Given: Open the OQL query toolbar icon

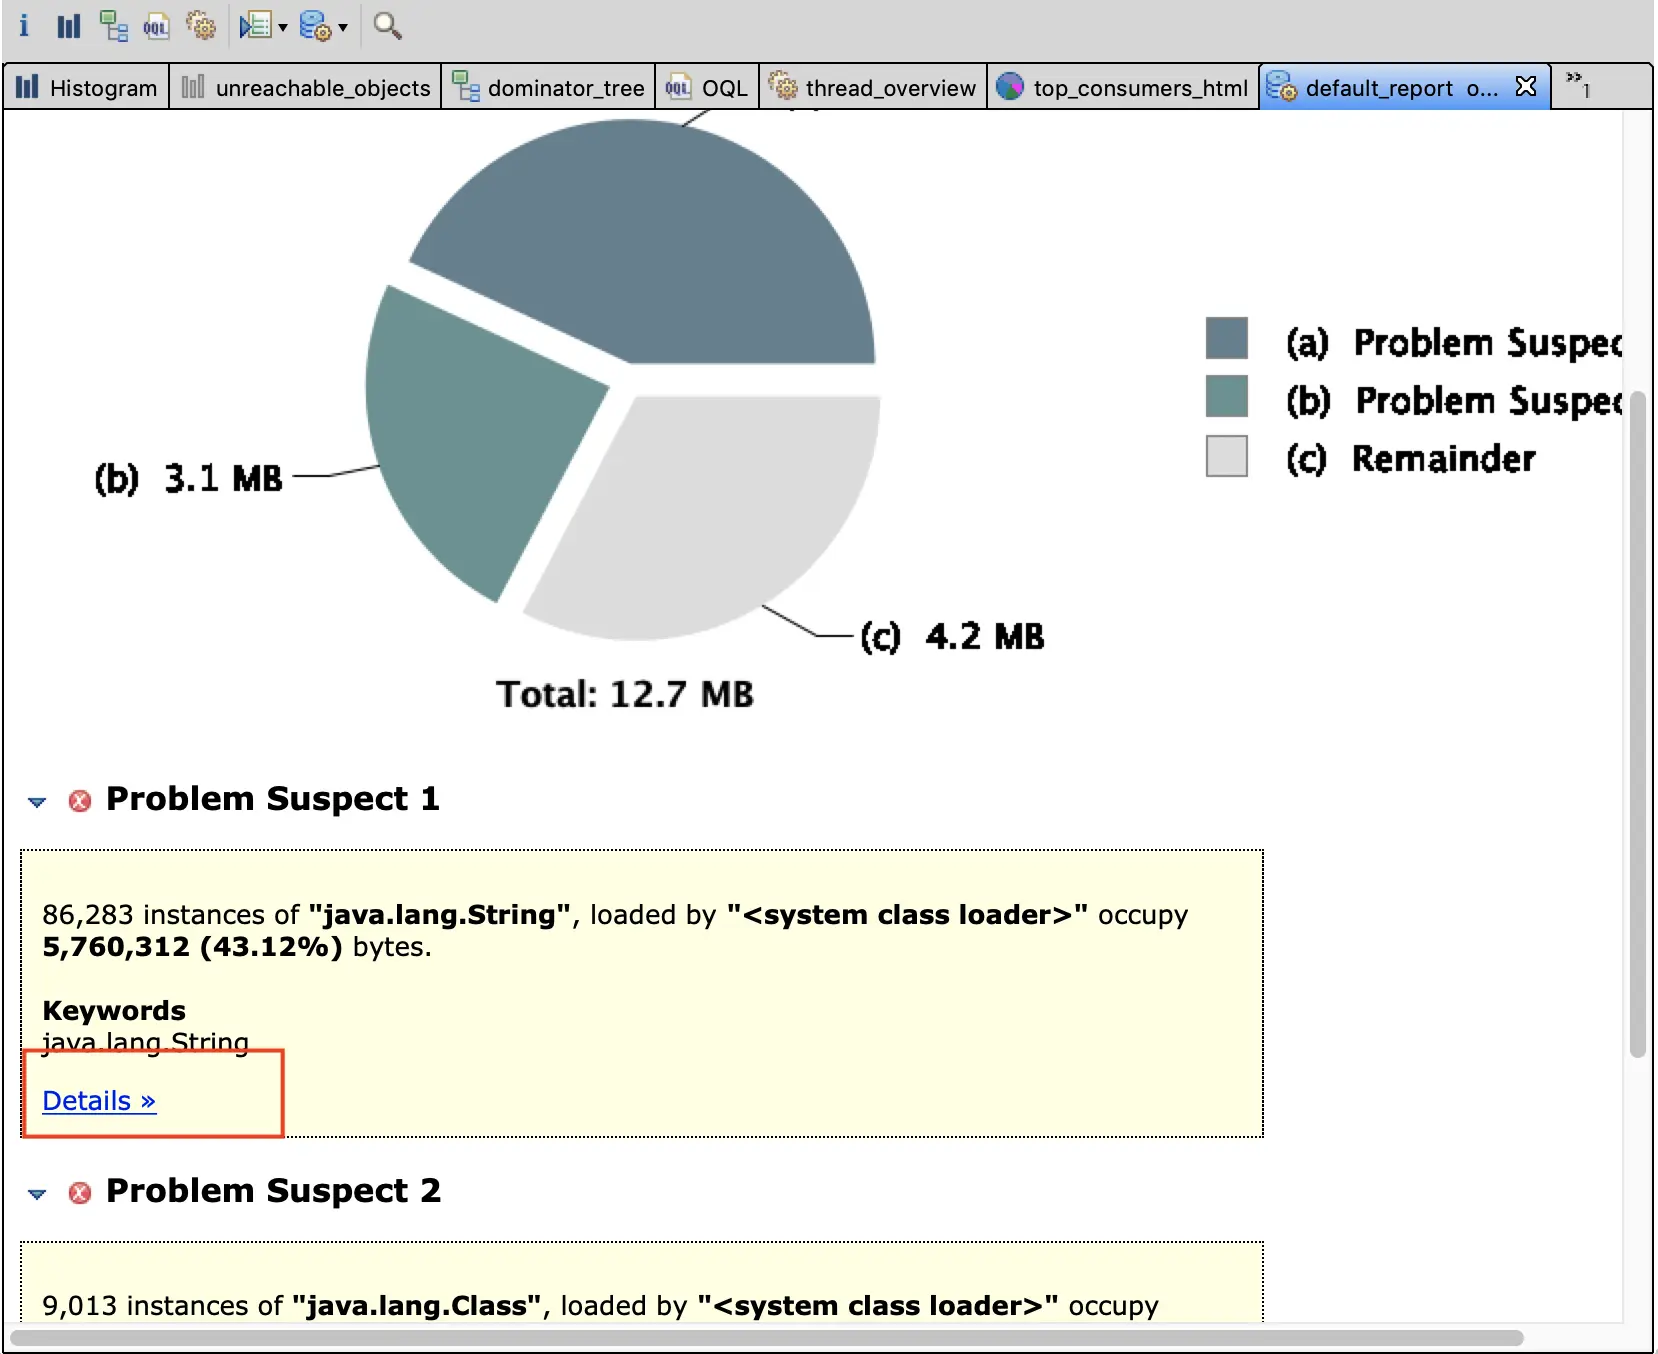Looking at the screenshot, I should click(x=156, y=25).
